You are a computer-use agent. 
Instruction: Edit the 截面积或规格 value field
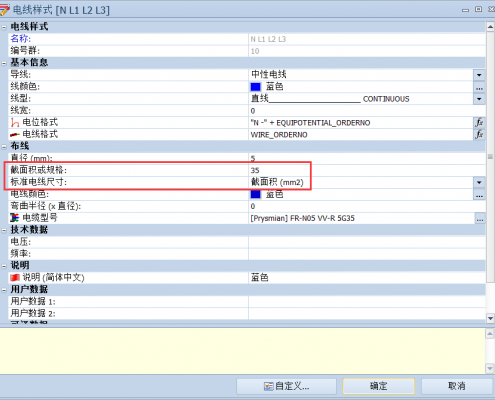366,170
